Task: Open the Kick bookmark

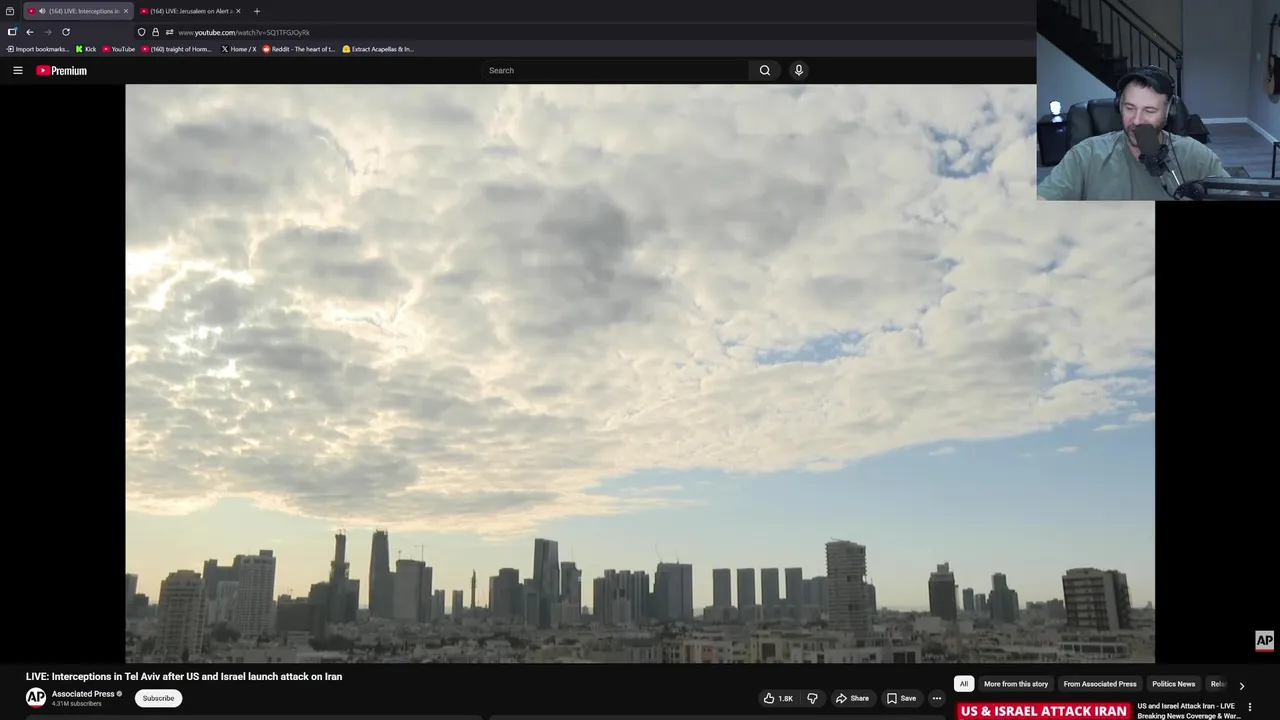Action: click(x=86, y=49)
